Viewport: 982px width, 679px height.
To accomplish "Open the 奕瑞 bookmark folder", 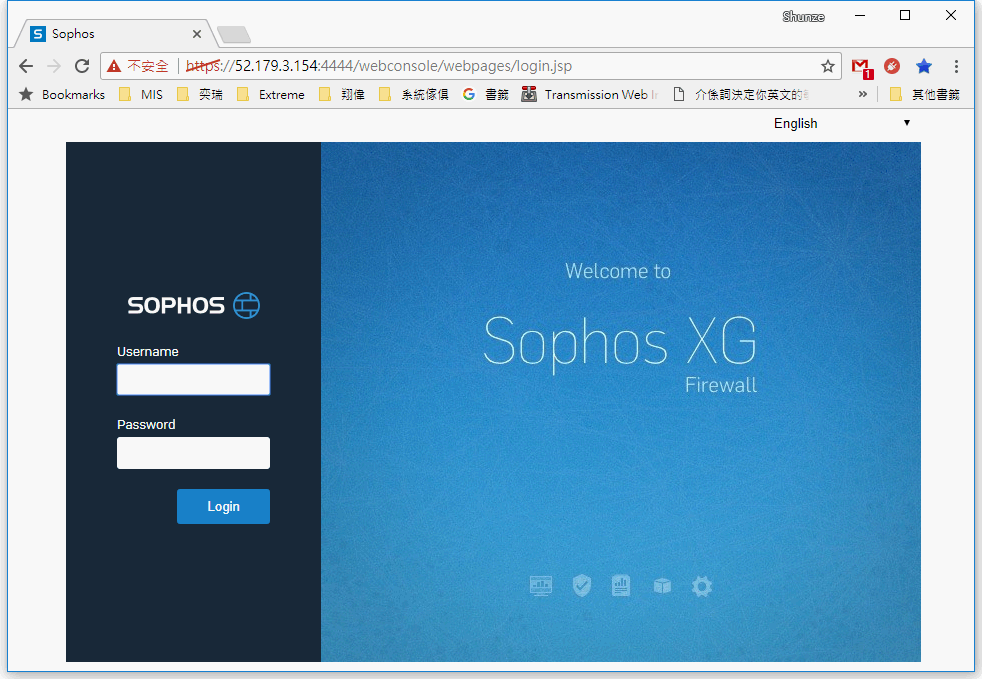I will [200, 95].
